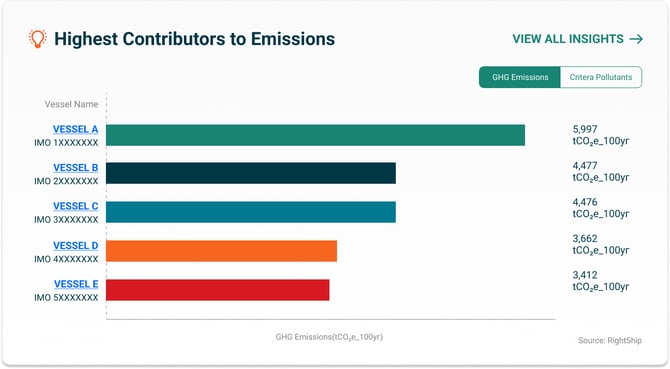The height and width of the screenshot is (369, 670).
Task: Click the 4,476 tCO2e_100yr value
Action: coord(601,208)
